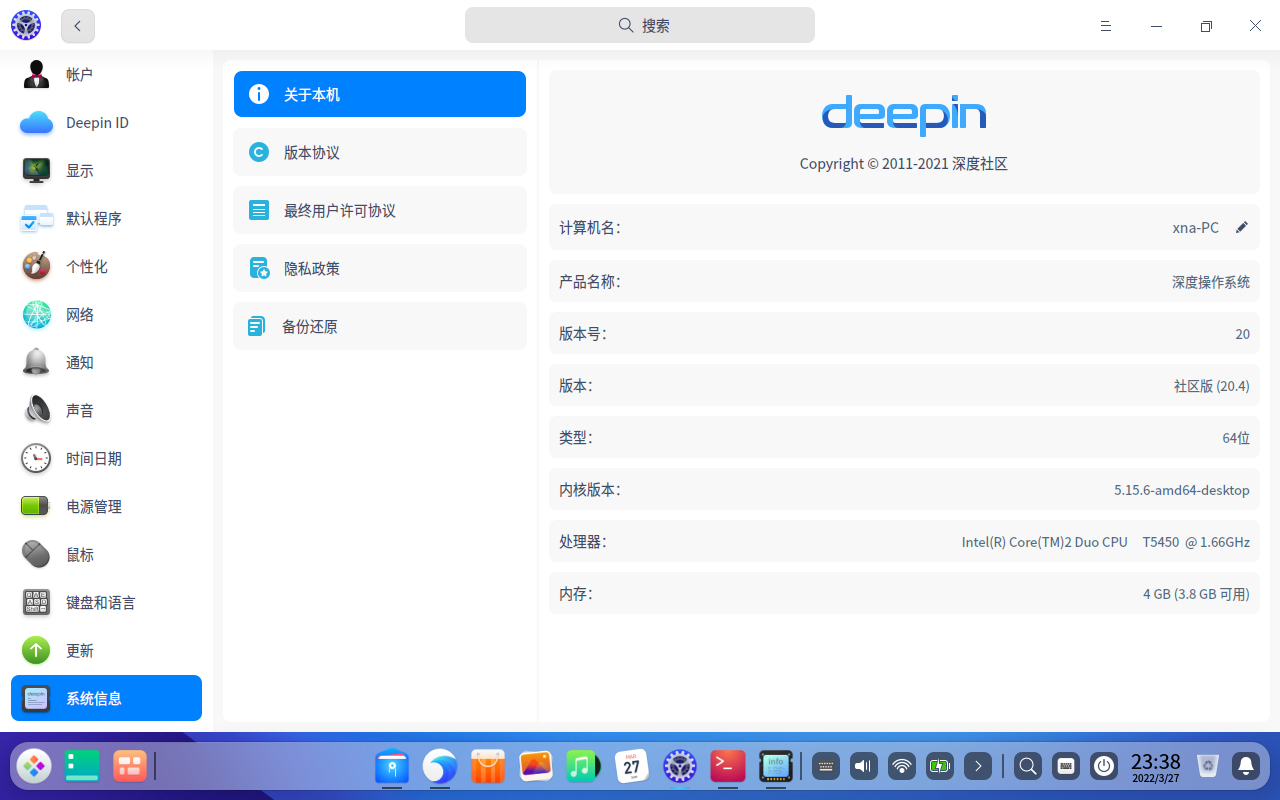Click the volume icon in dock tray
Viewport: 1280px width, 800px height.
click(x=863, y=767)
